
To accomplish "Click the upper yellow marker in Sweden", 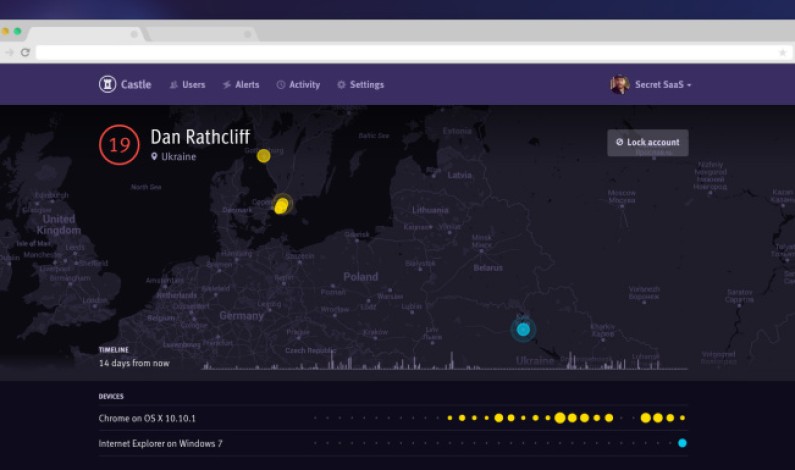I will (x=263, y=155).
